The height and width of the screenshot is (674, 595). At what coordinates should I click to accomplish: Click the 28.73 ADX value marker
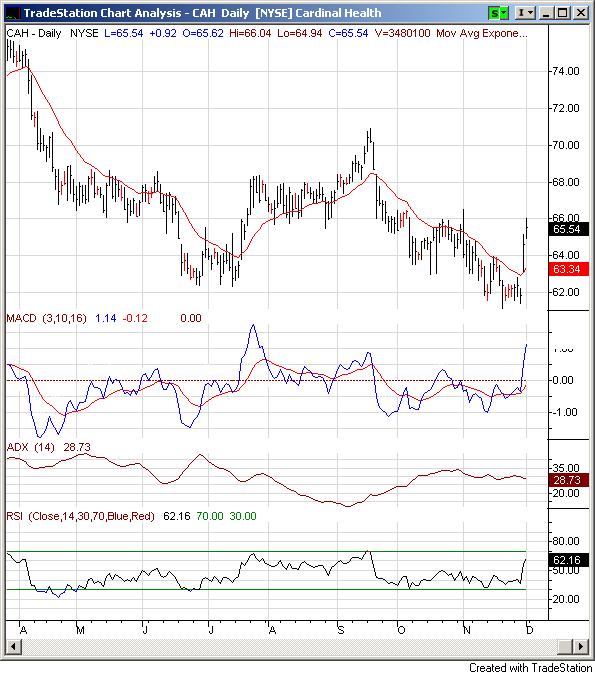pos(568,480)
